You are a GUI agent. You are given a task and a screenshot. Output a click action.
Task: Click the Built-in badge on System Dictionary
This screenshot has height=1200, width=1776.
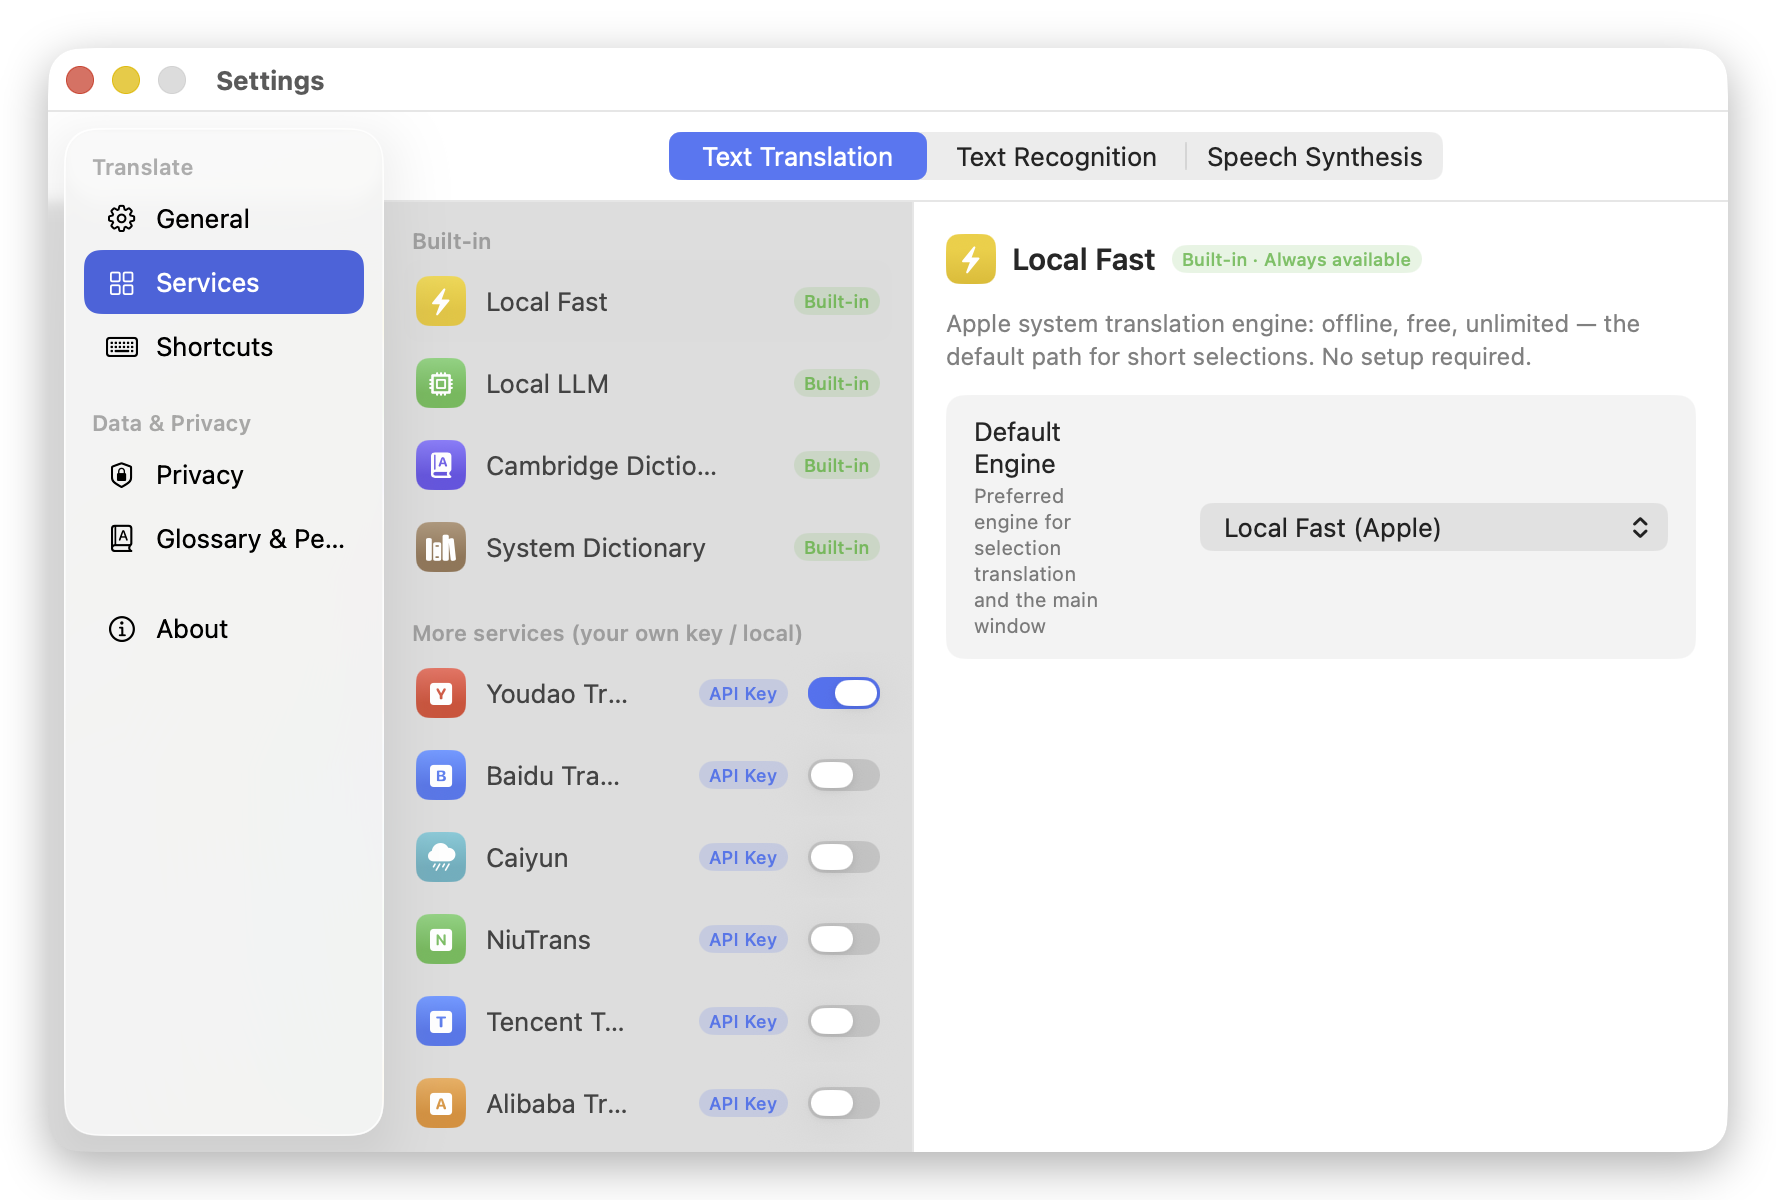pos(837,548)
